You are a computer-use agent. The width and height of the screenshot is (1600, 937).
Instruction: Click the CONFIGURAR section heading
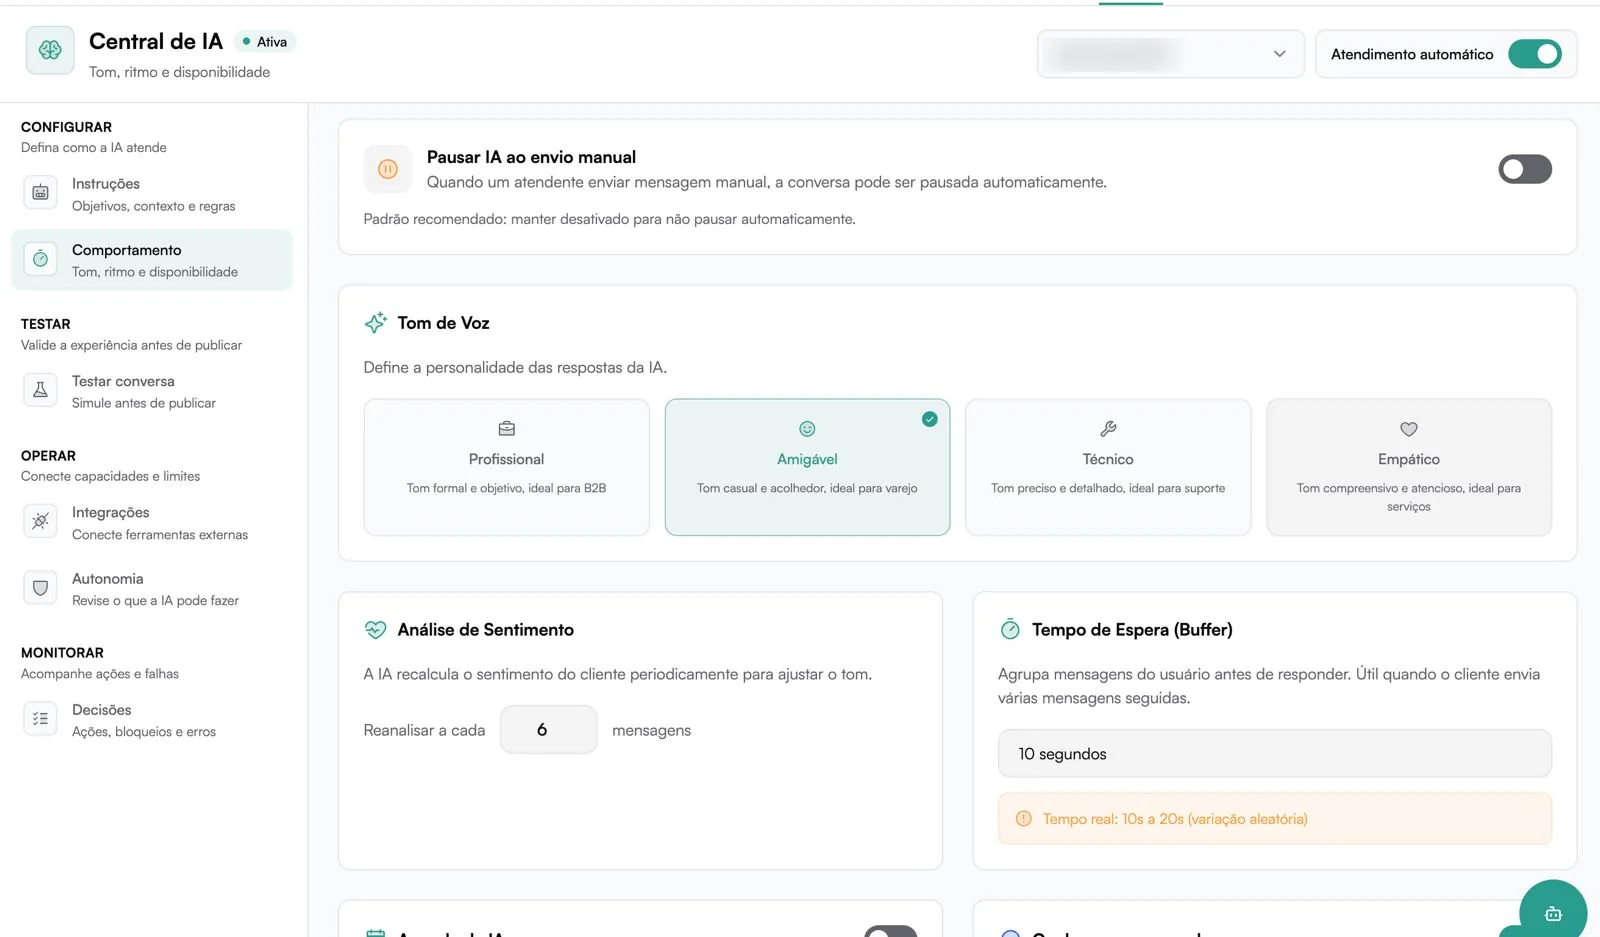tap(66, 127)
